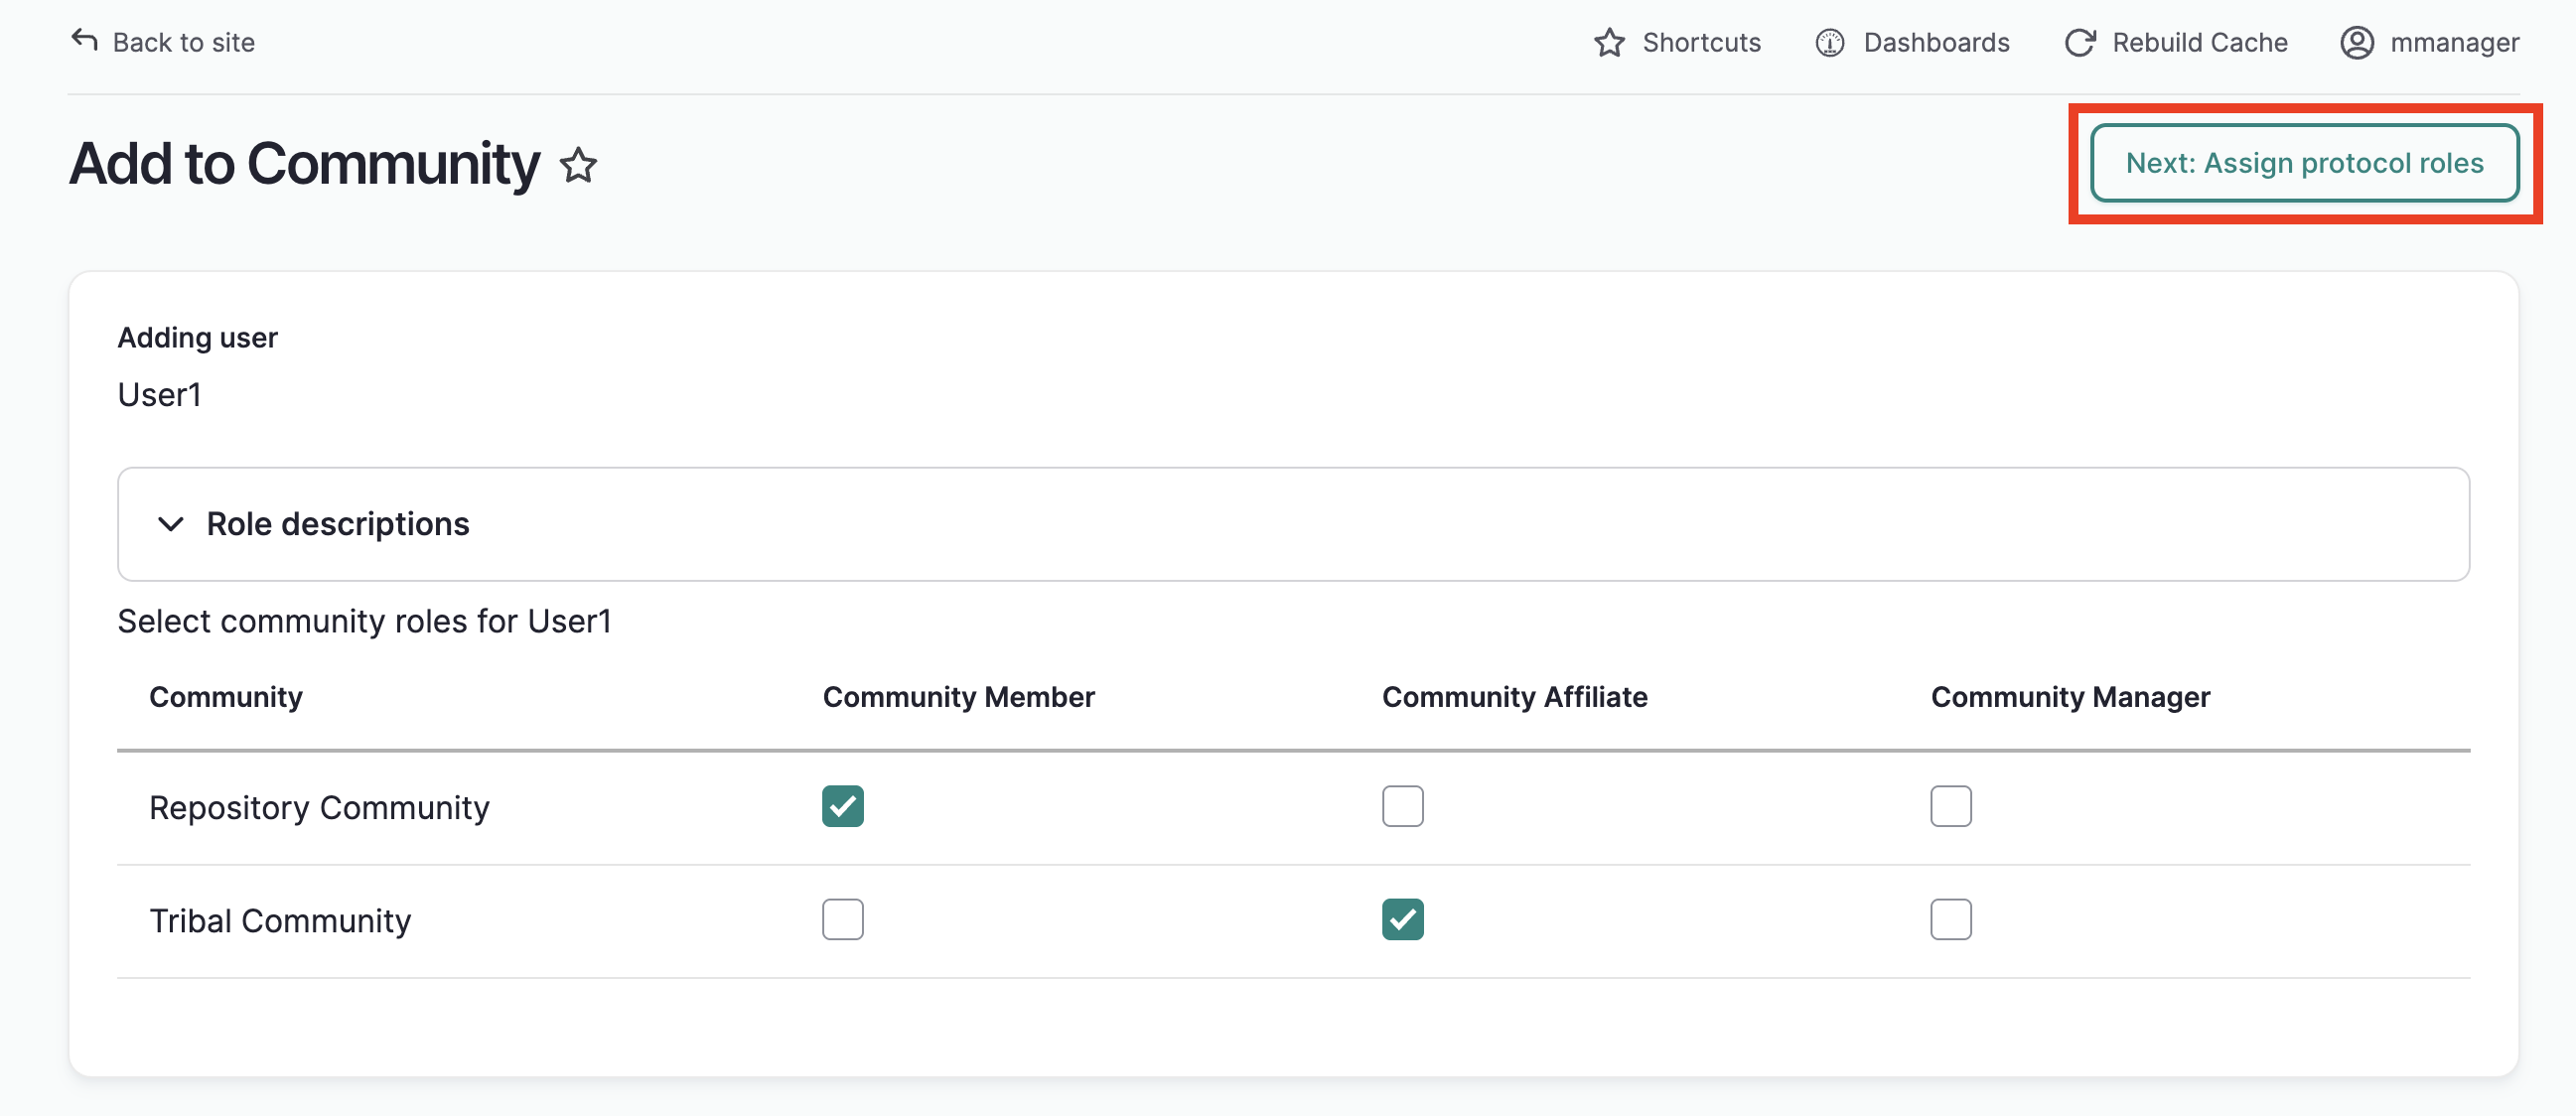Screen dimensions: 2576x1116
Task: Check Tribal Community Member checkbox
Action: tap(843, 919)
